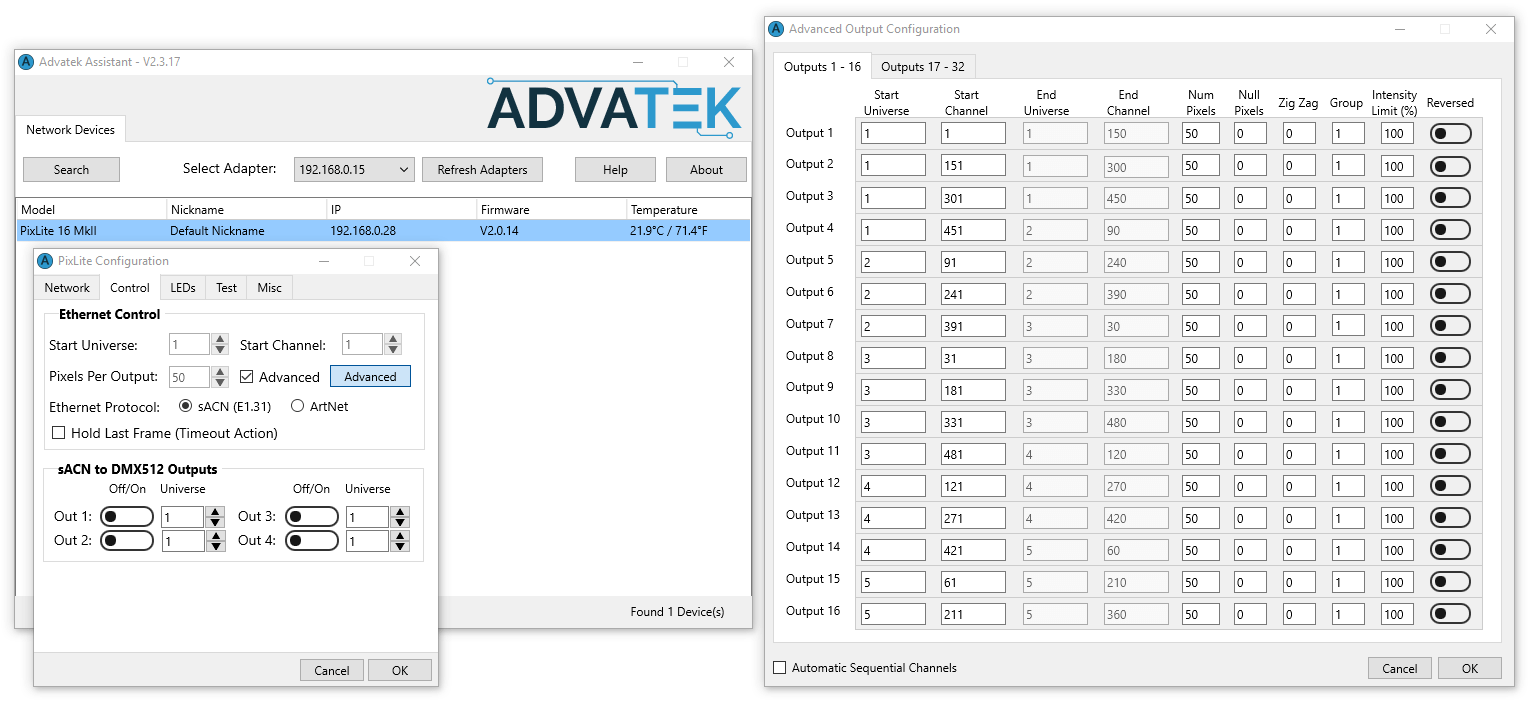Click the Temperature column header

click(688, 210)
